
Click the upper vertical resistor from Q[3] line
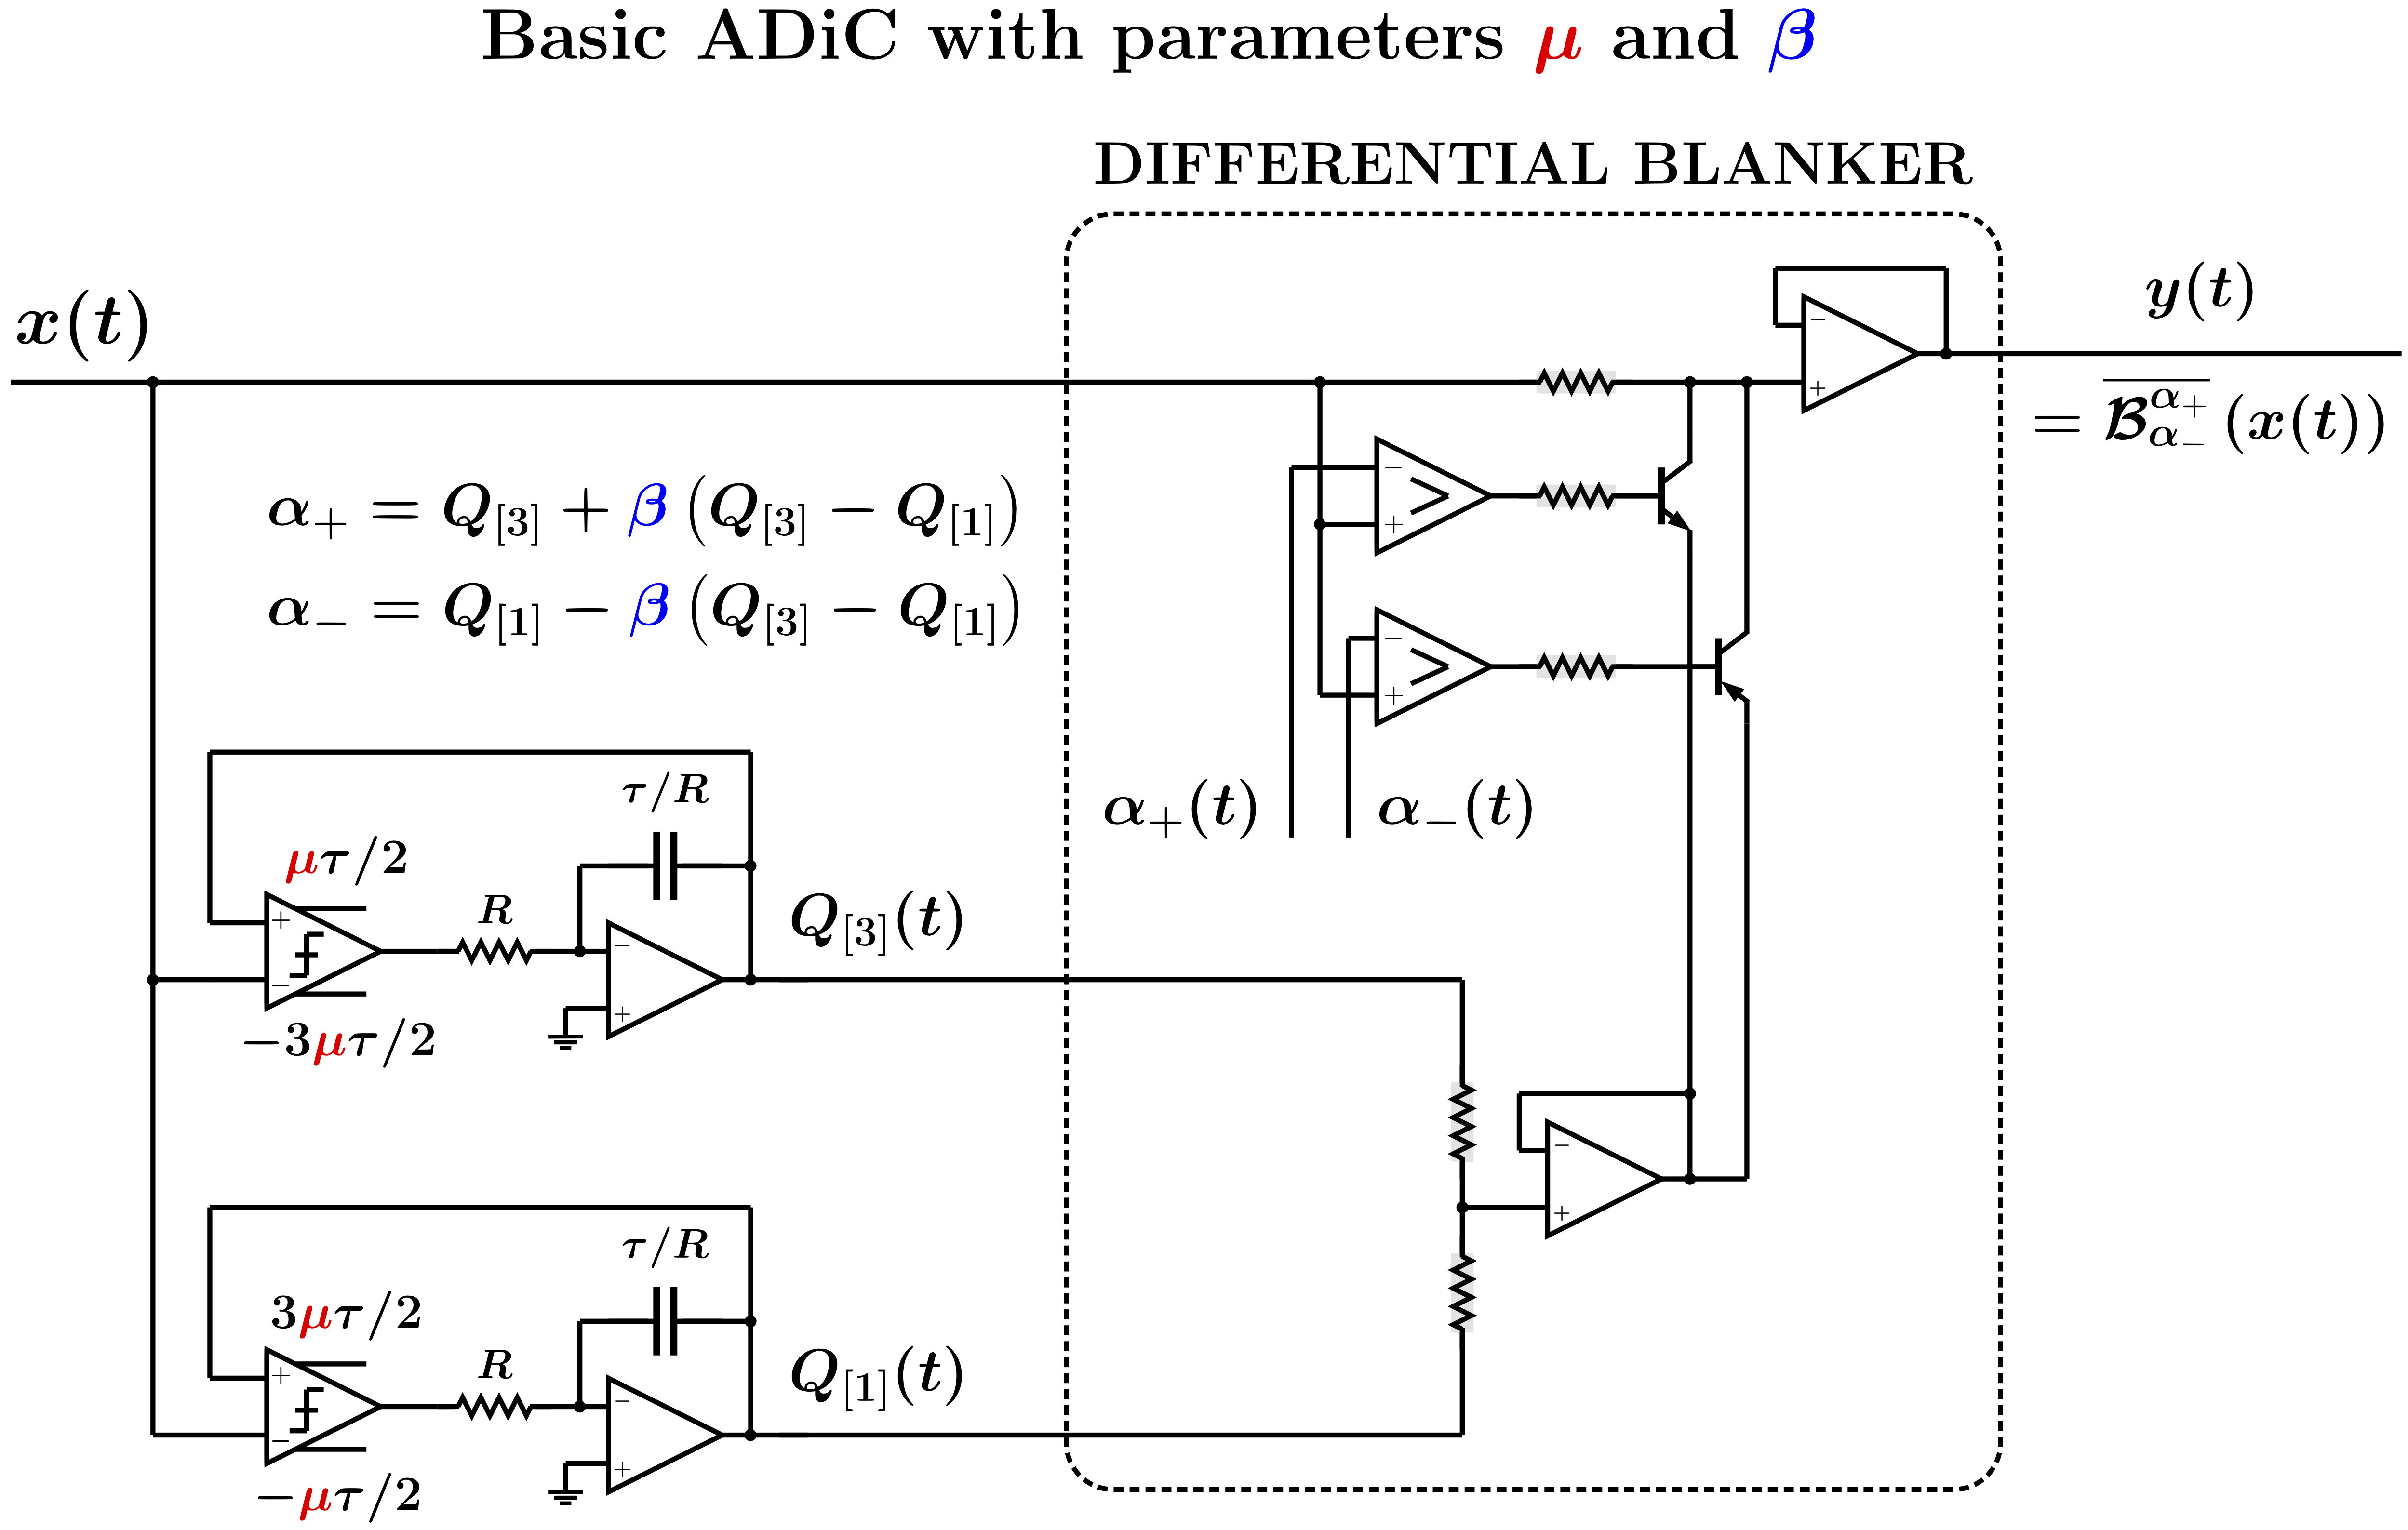tap(1462, 1122)
